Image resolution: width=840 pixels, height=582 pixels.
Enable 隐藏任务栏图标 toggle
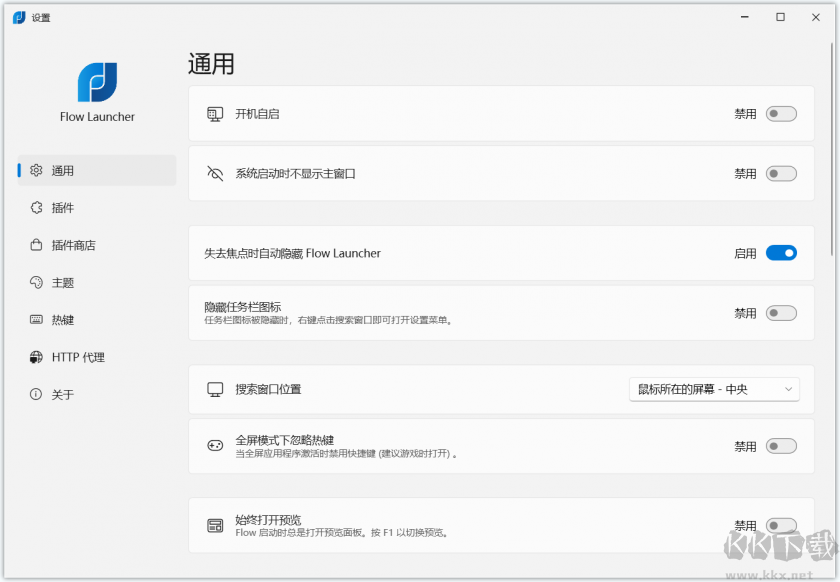tap(780, 313)
